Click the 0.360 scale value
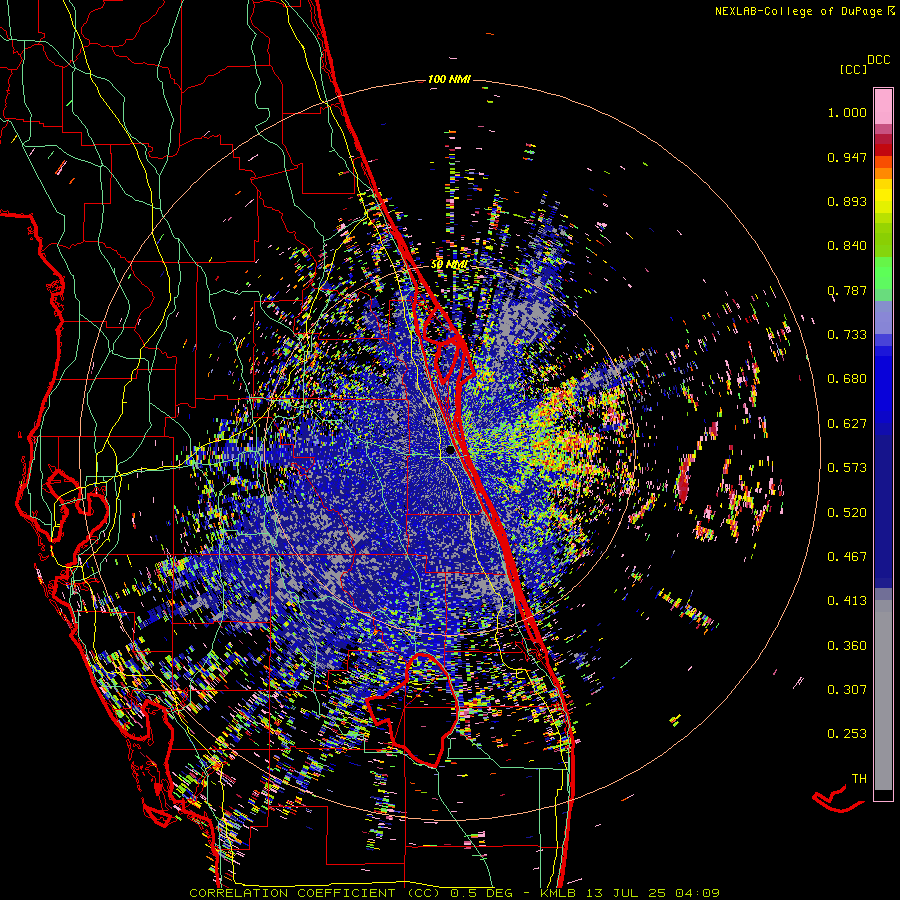The image size is (900, 900). [847, 646]
